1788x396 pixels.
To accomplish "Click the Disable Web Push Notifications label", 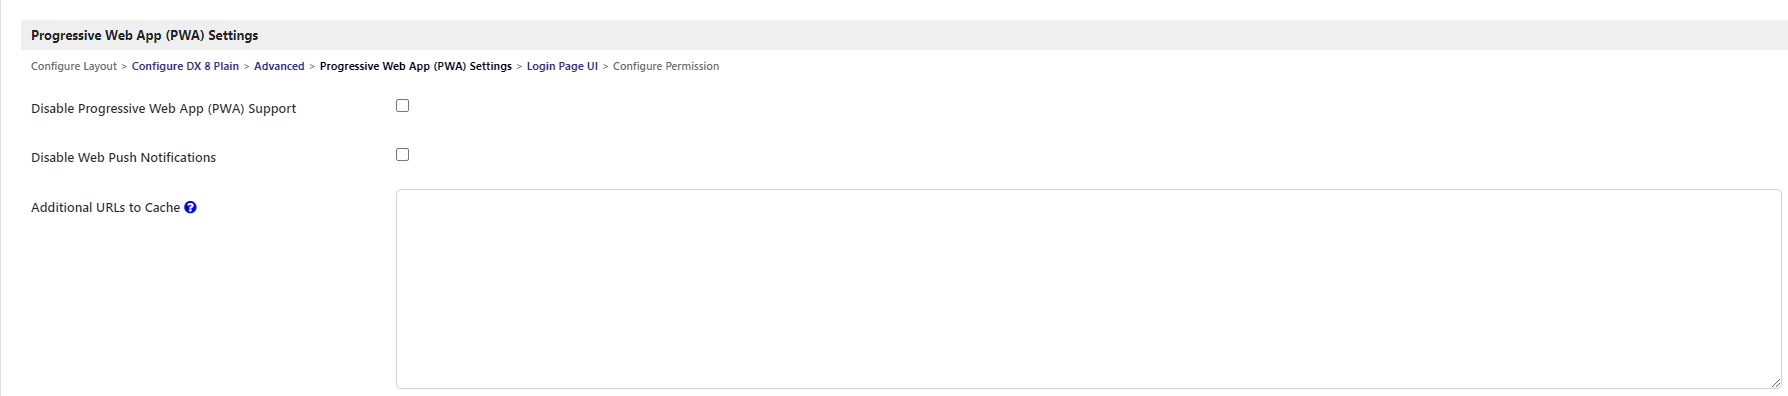I will 123,158.
